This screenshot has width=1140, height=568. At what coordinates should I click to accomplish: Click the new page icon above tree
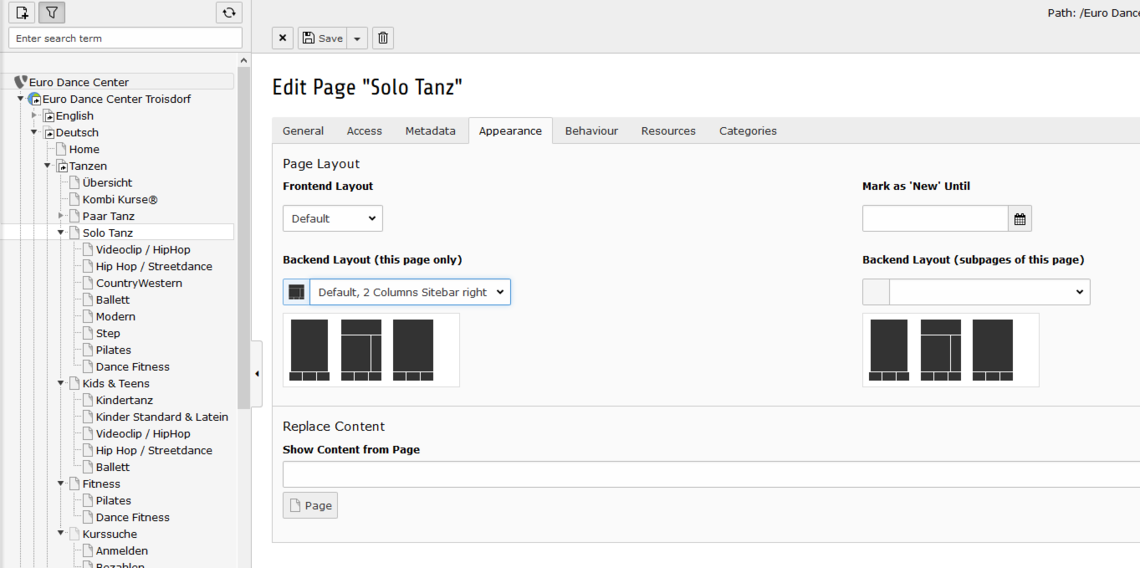[x=22, y=13]
